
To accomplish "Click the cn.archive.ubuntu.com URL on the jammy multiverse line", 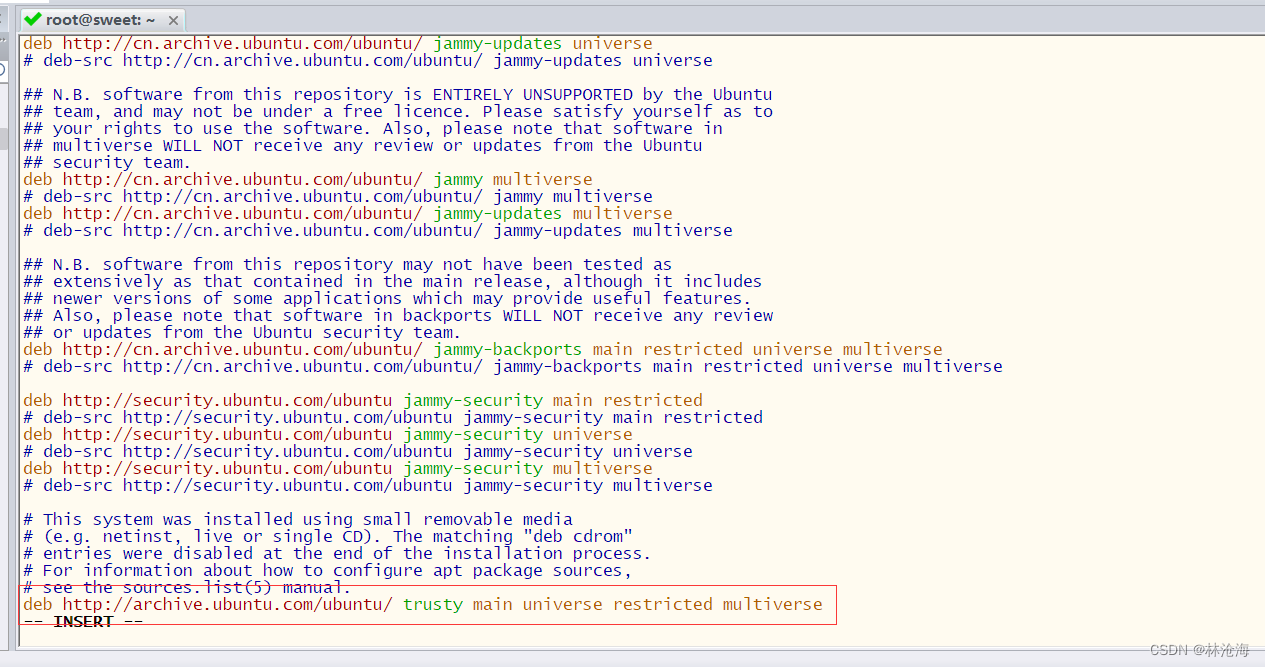I will 240,179.
